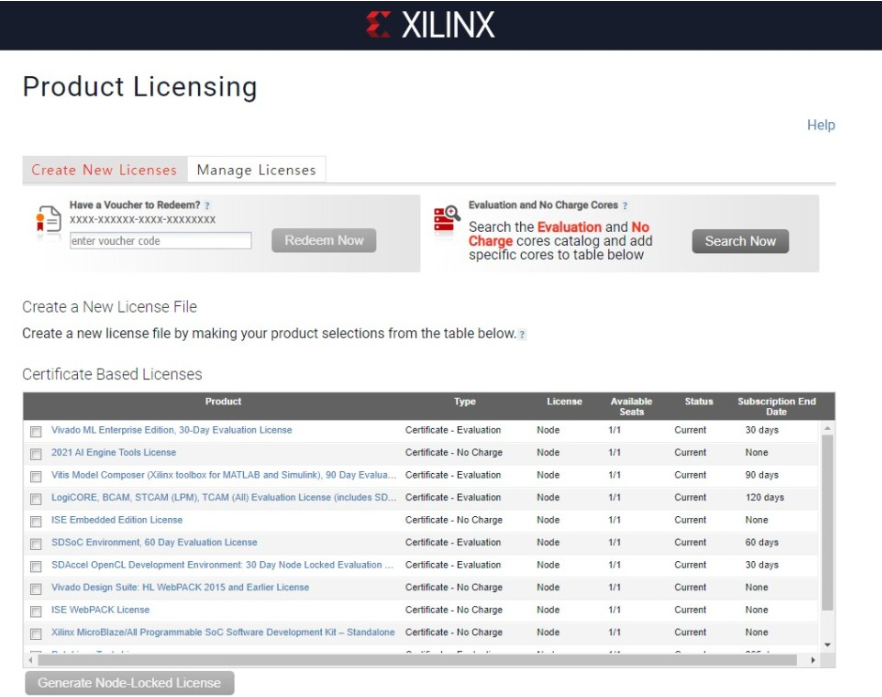This screenshot has width=882, height=697.
Task: Open ISE Embedded Edition License link
Action: [x=117, y=520]
